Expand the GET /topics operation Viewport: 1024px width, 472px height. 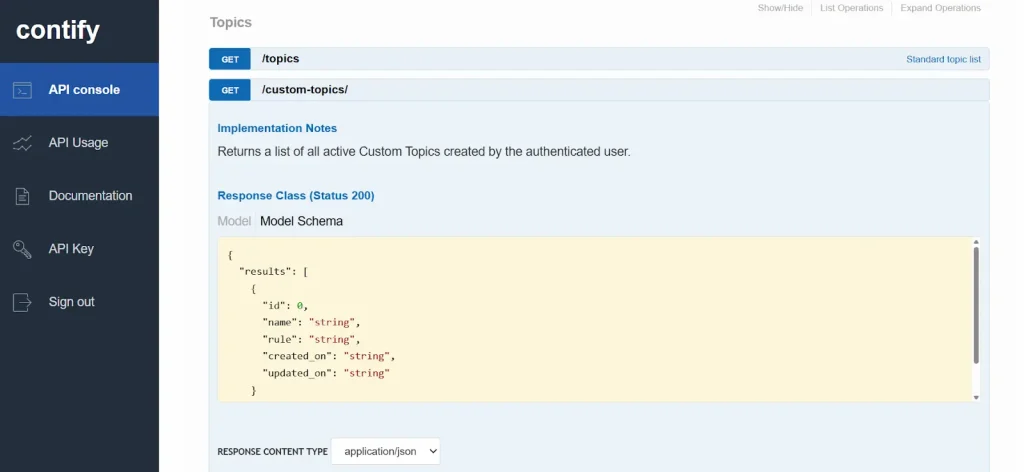point(280,59)
